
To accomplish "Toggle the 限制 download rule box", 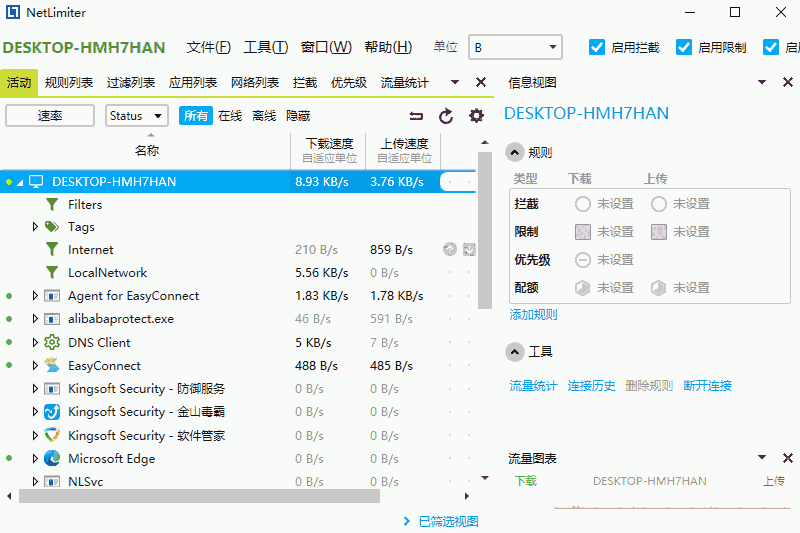I will [x=582, y=232].
